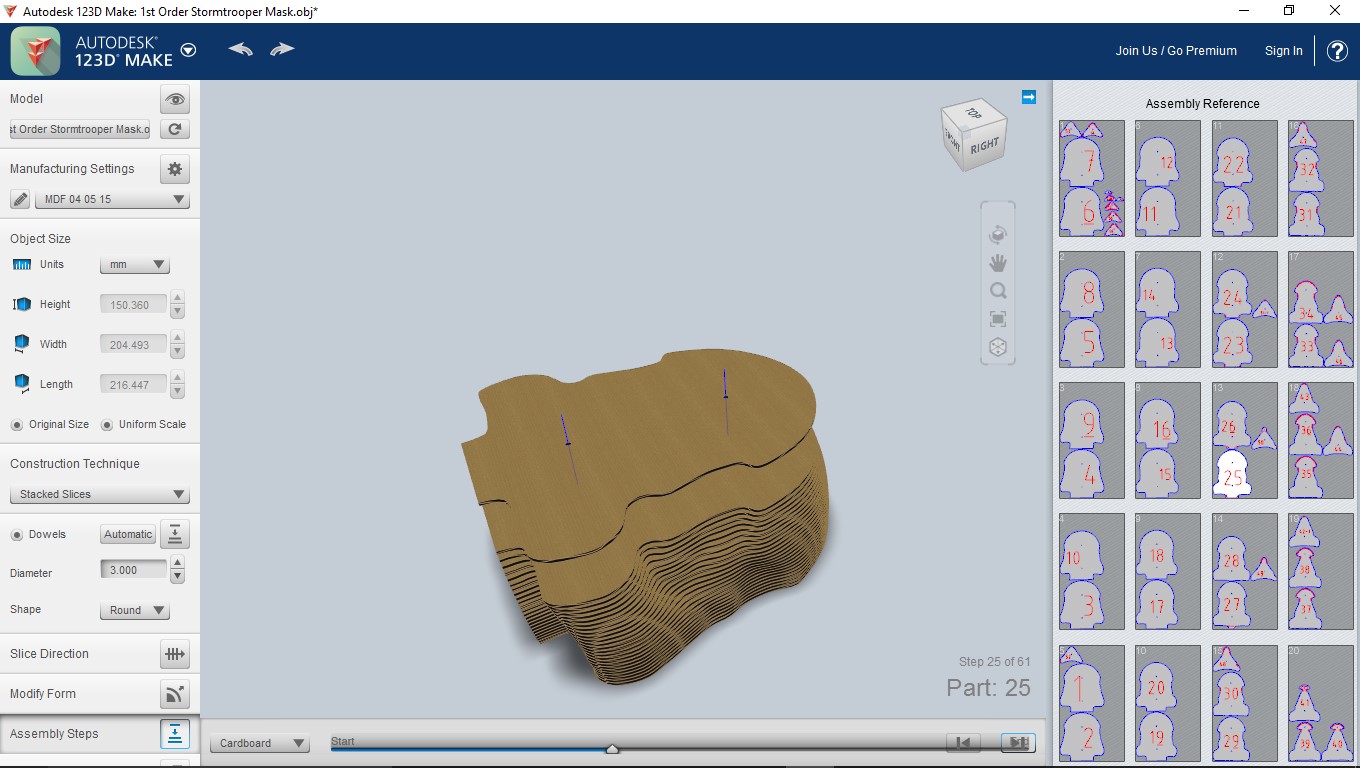This screenshot has width=1360, height=768.
Task: Collapse Assembly Reference panel arrow
Action: 1029,97
